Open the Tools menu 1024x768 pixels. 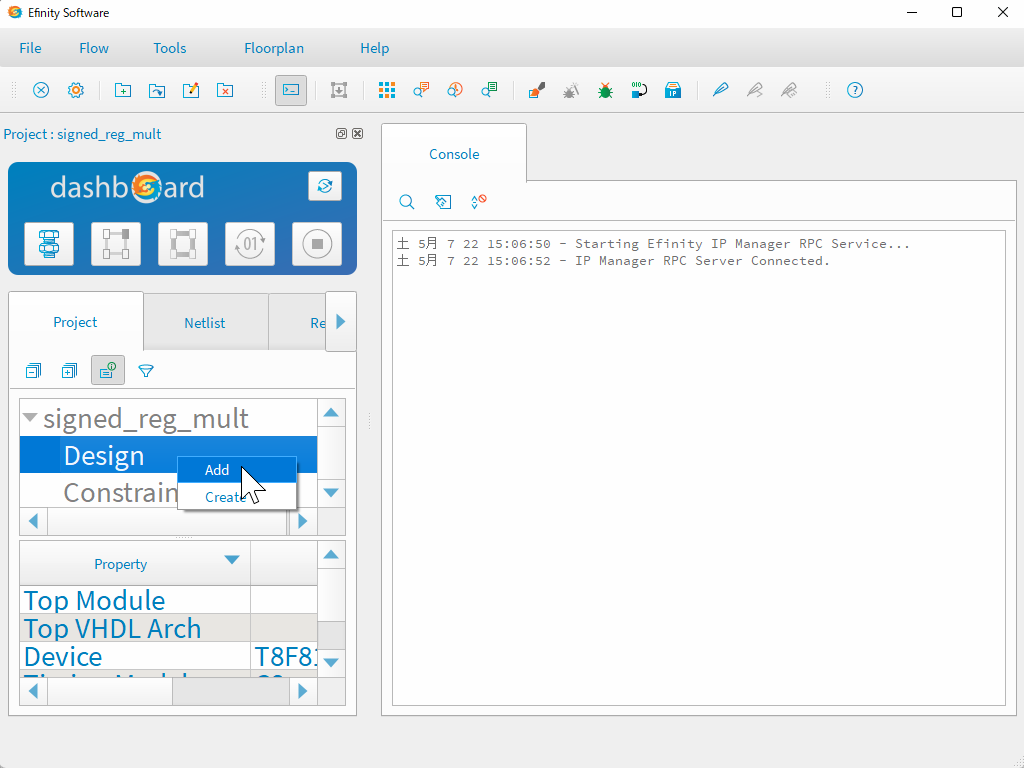[x=170, y=48]
